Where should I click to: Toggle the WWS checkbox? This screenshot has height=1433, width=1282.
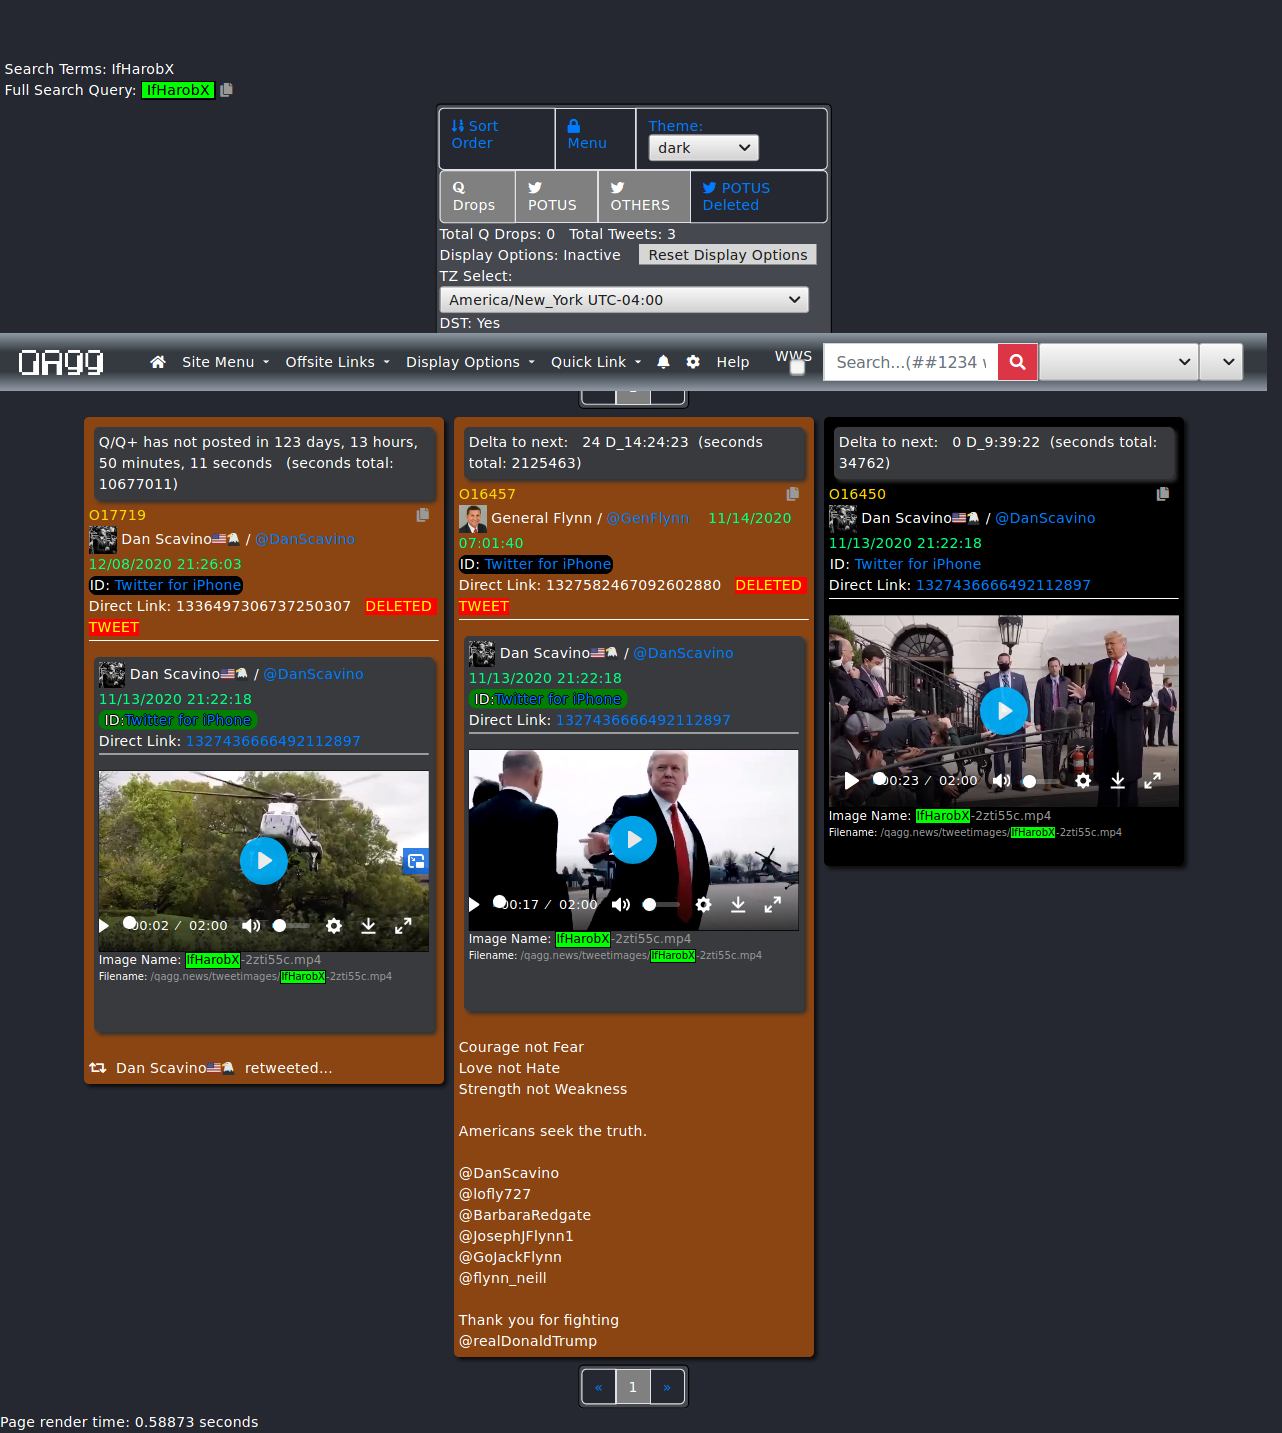coord(797,367)
